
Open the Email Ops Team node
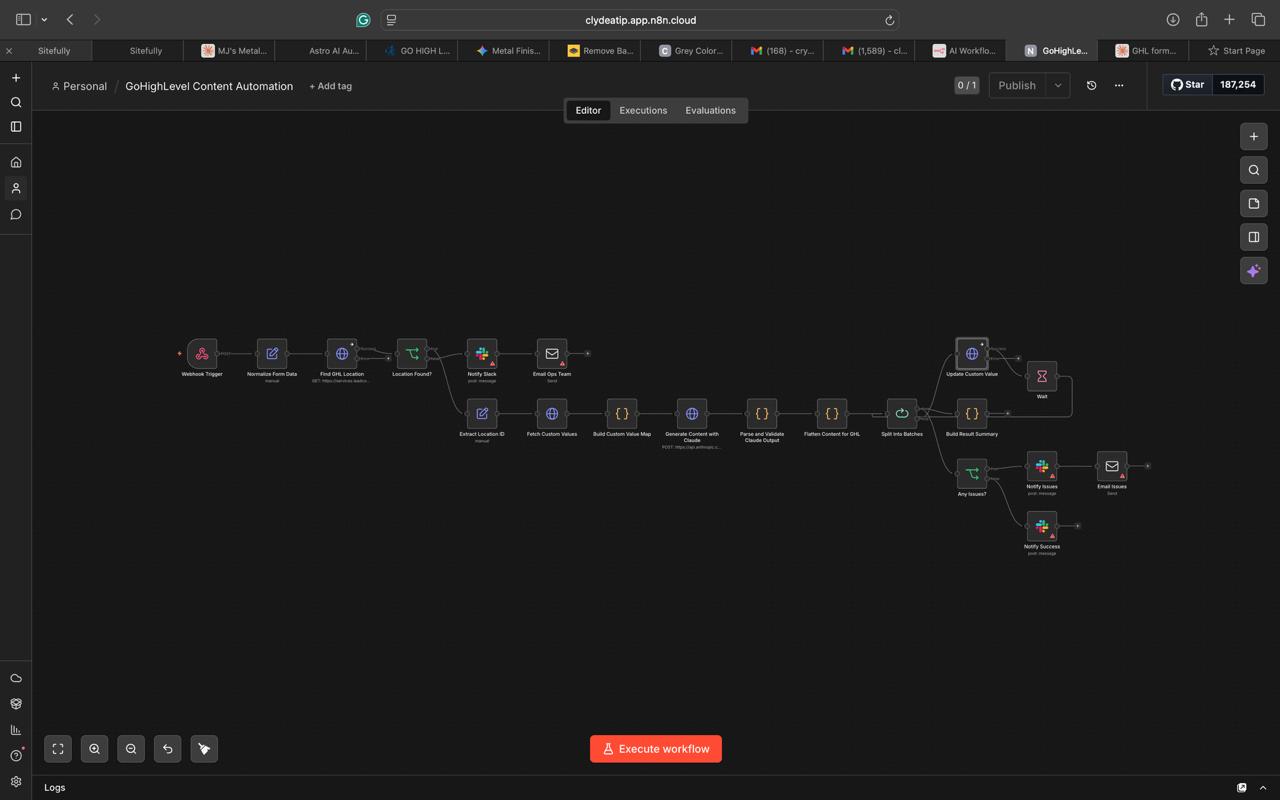pos(552,354)
